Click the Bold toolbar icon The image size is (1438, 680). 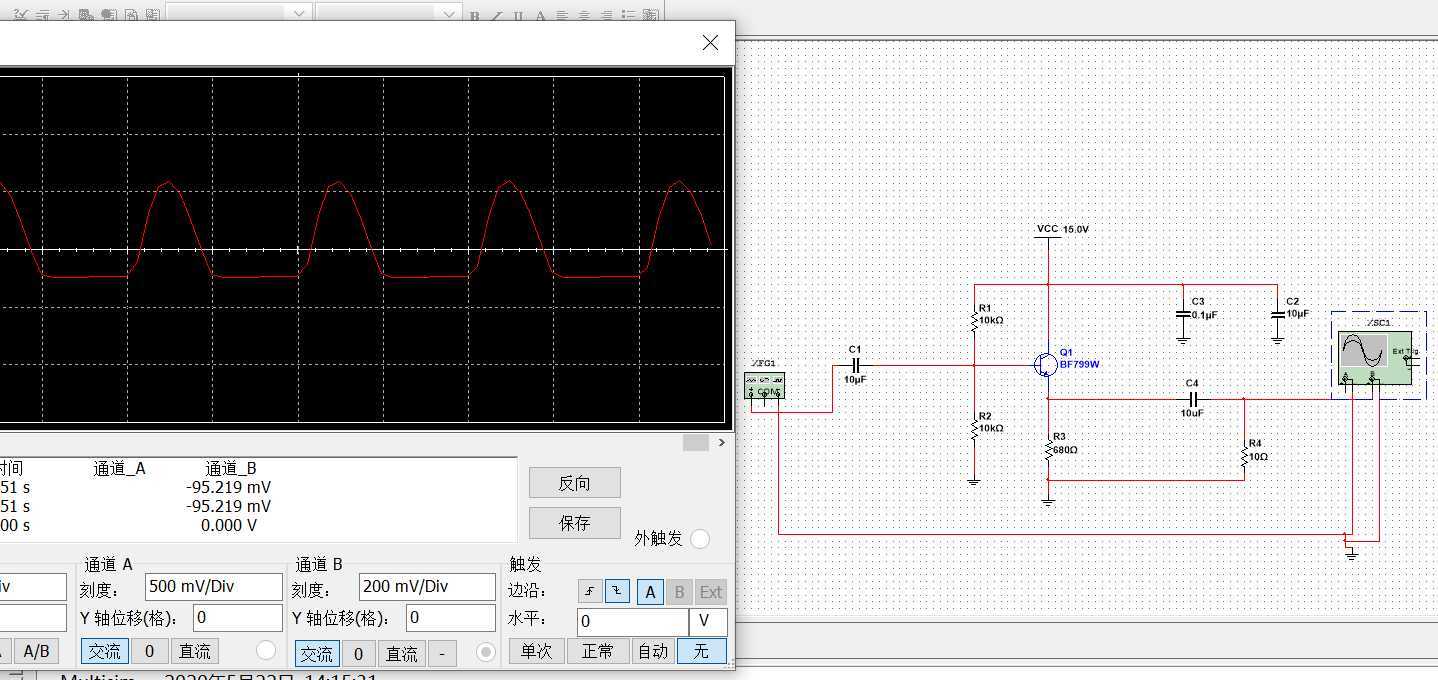475,15
